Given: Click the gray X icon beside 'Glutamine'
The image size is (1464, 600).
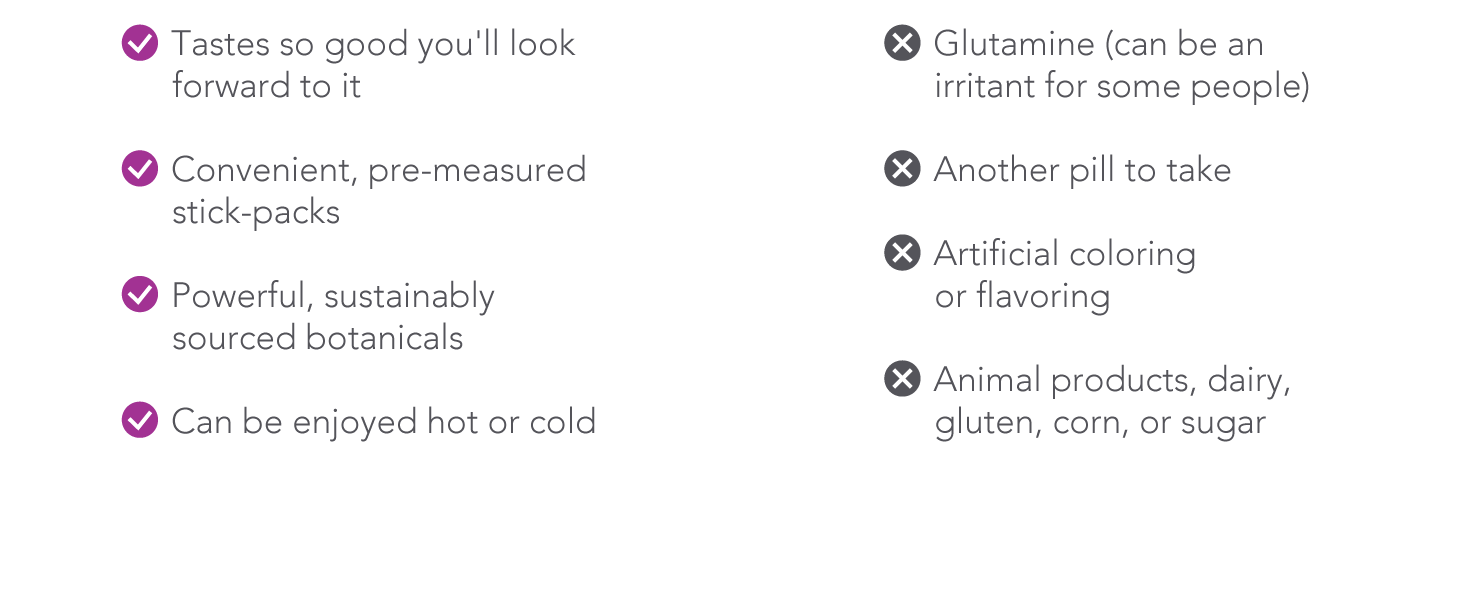Looking at the screenshot, I should (902, 43).
